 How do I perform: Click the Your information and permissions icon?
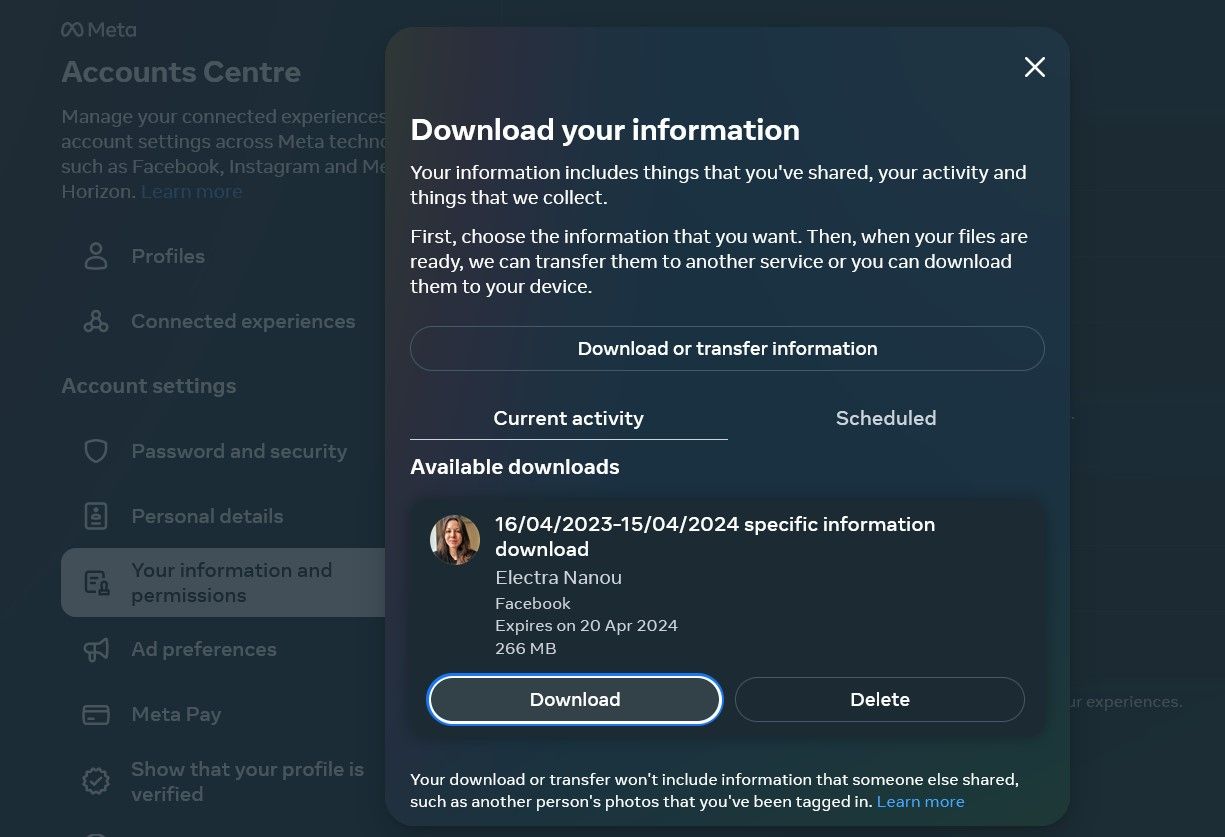pyautogui.click(x=95, y=582)
